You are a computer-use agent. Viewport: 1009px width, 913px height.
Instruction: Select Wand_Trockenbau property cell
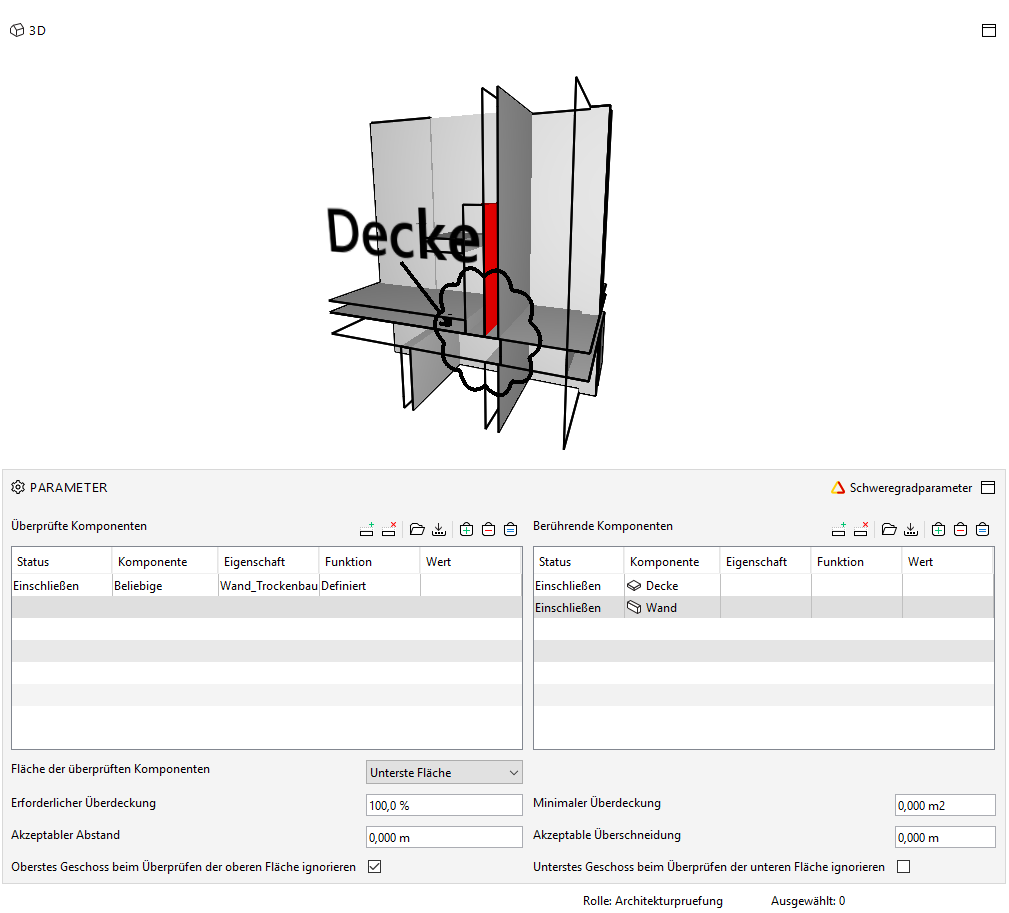point(269,586)
